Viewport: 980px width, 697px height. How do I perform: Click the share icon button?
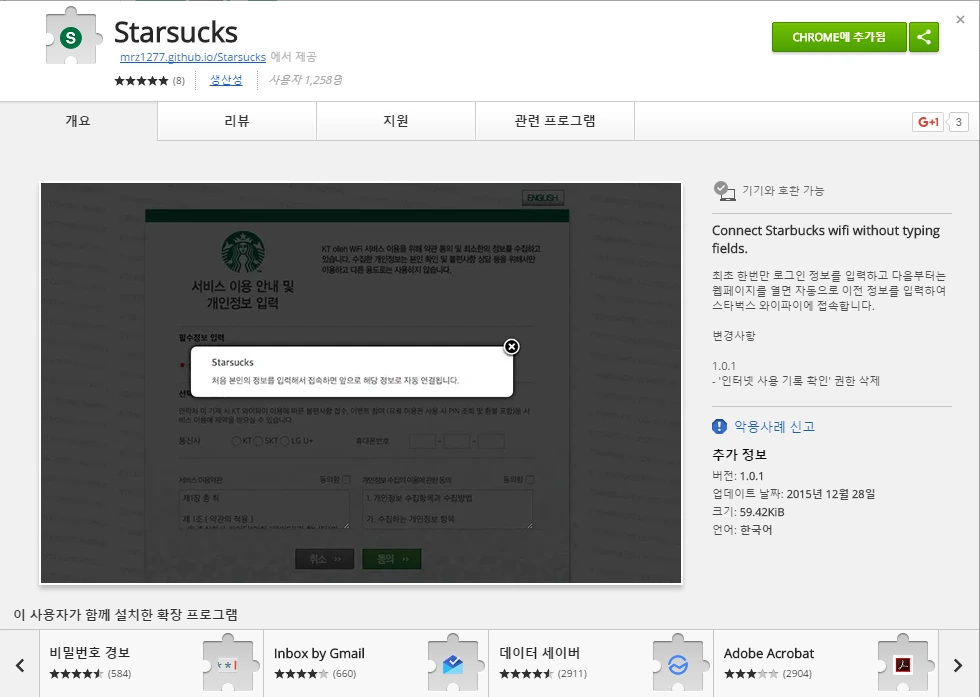(x=924, y=38)
